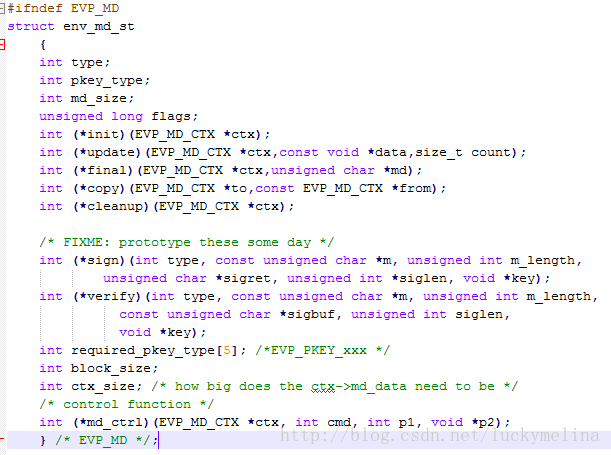Collapse the #ifndef EVP_MD fold marker
611x455 pixels.
tap(2, 8)
